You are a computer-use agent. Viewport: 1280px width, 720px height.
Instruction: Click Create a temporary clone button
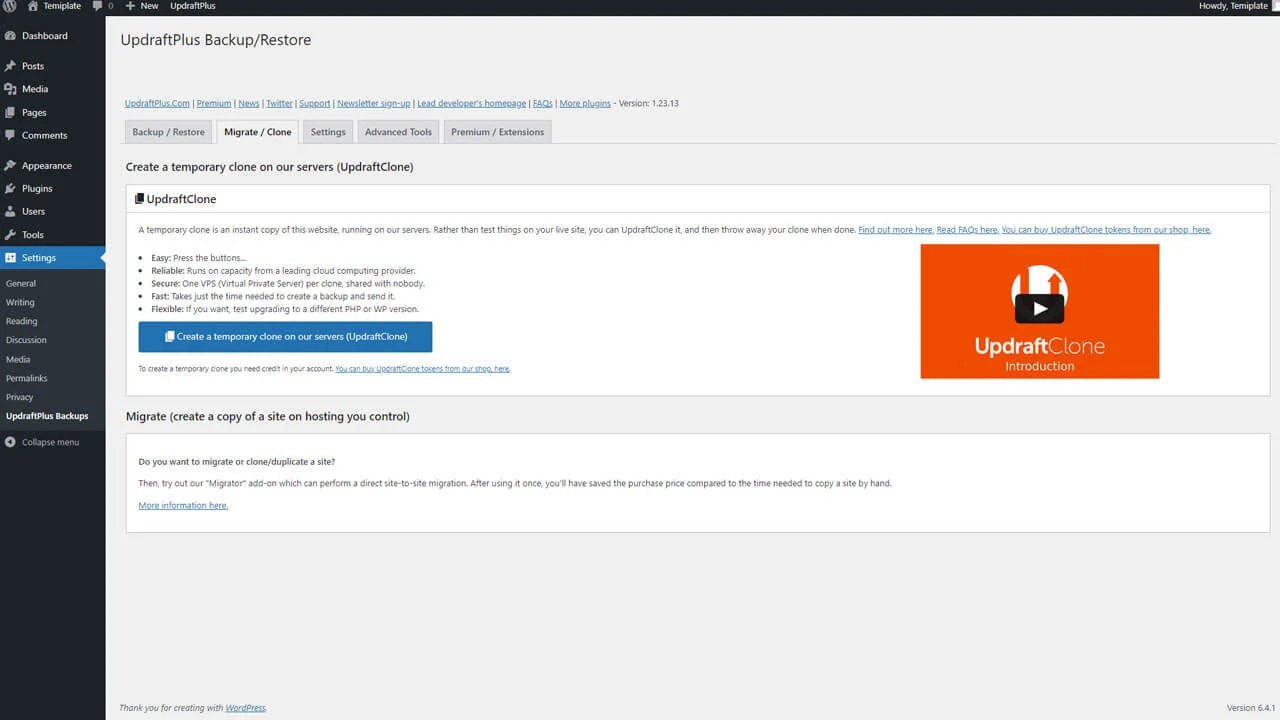[x=285, y=337]
